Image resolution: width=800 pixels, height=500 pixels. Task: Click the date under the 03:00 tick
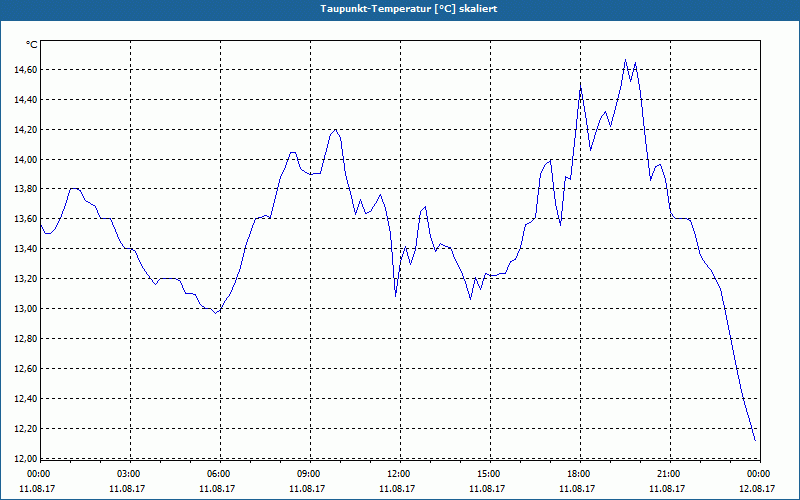tap(127, 488)
